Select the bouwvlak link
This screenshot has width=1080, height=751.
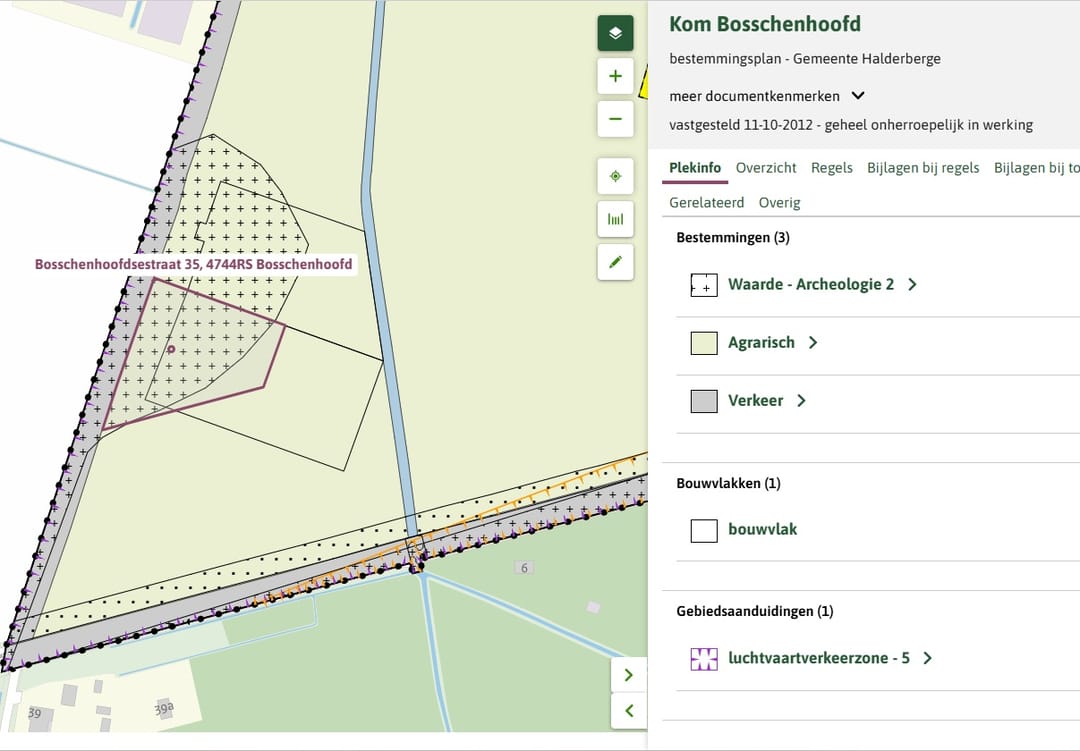pos(762,530)
